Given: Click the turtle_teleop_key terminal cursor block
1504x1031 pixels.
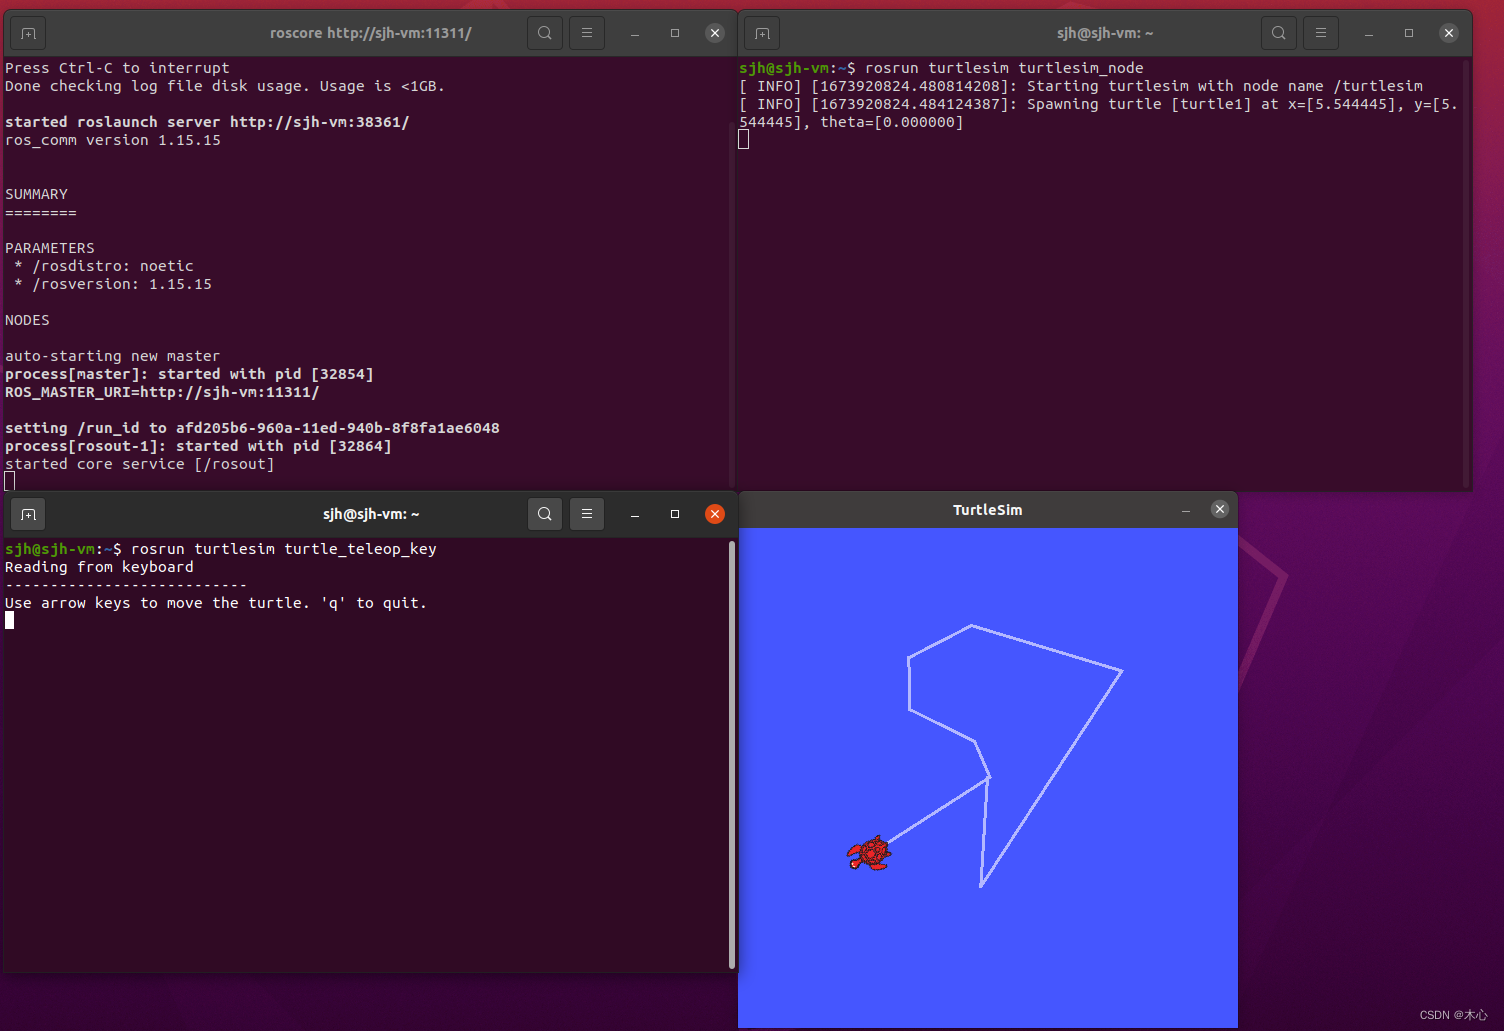Looking at the screenshot, I should click(10, 620).
